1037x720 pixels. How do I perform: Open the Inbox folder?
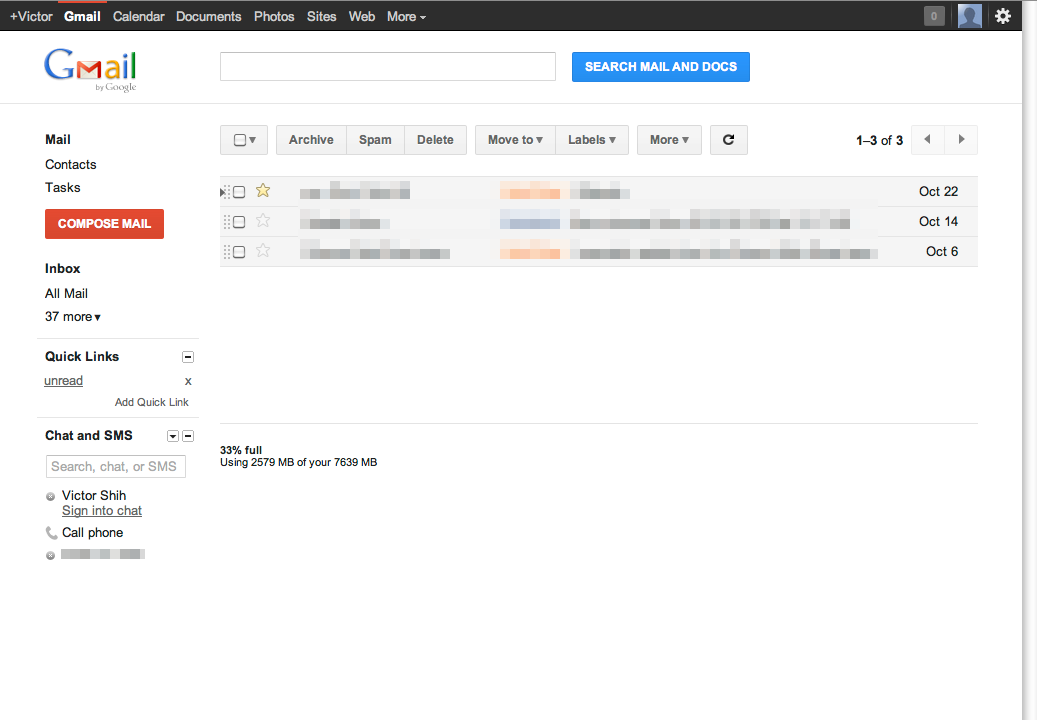click(63, 268)
